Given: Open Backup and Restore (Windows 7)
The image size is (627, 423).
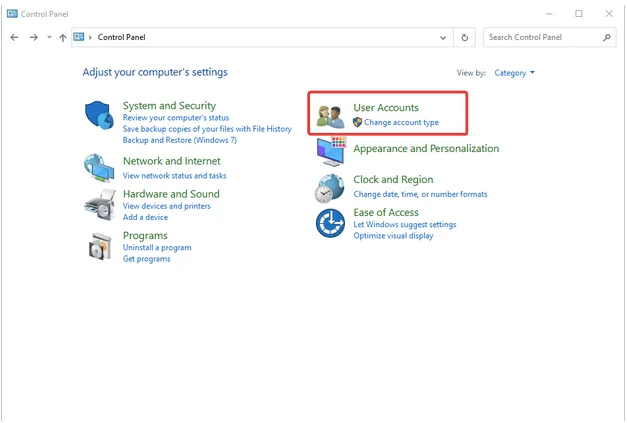Looking at the screenshot, I should pos(180,140).
